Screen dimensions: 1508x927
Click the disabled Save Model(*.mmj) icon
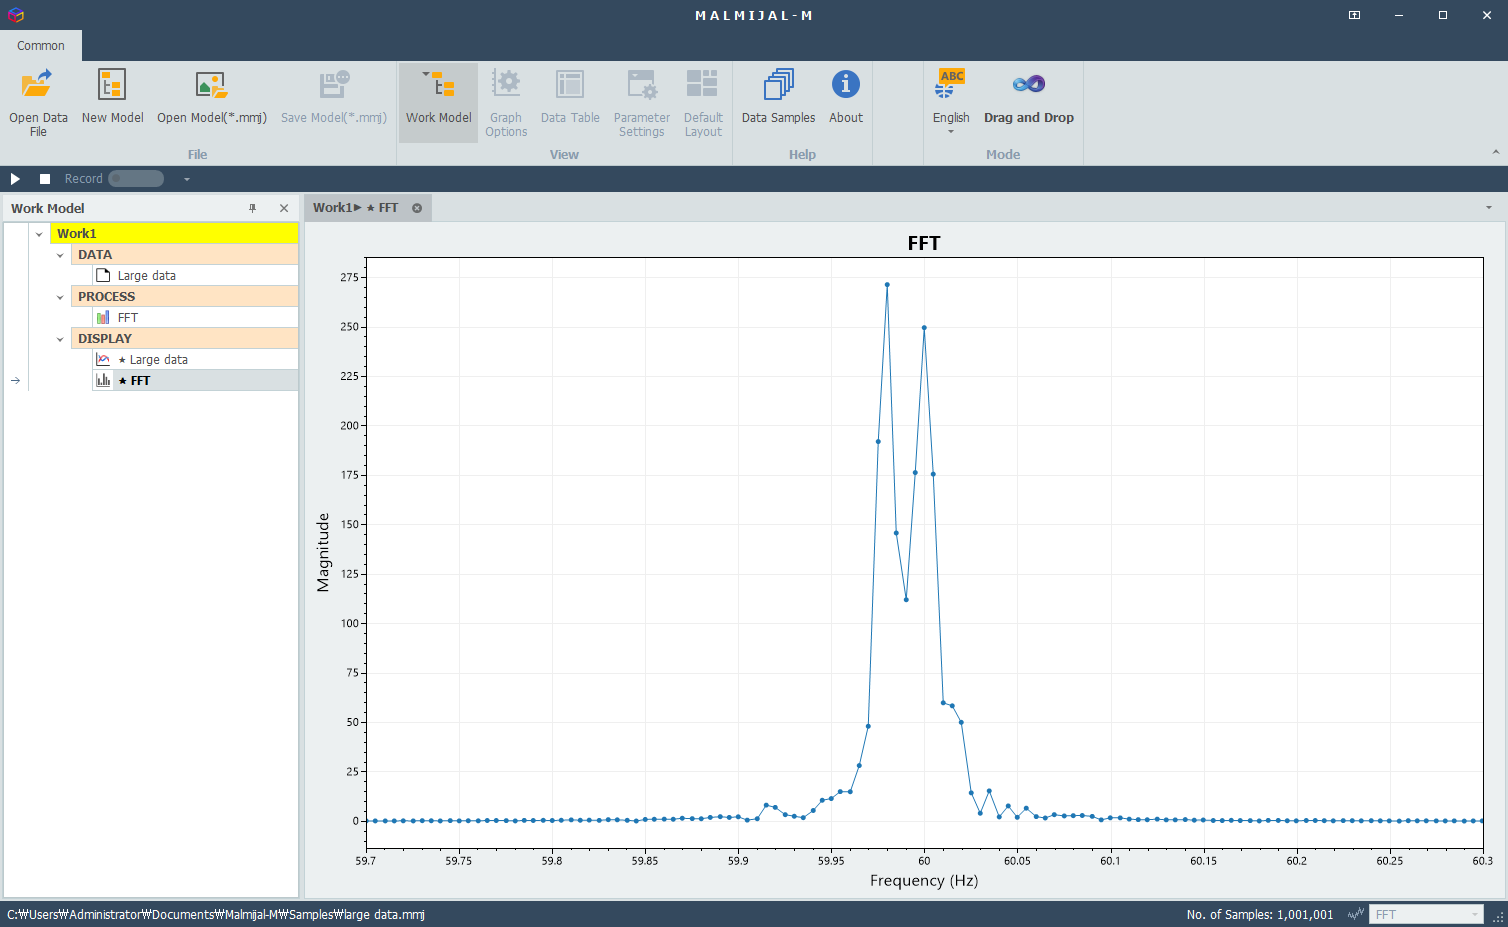coord(334,85)
